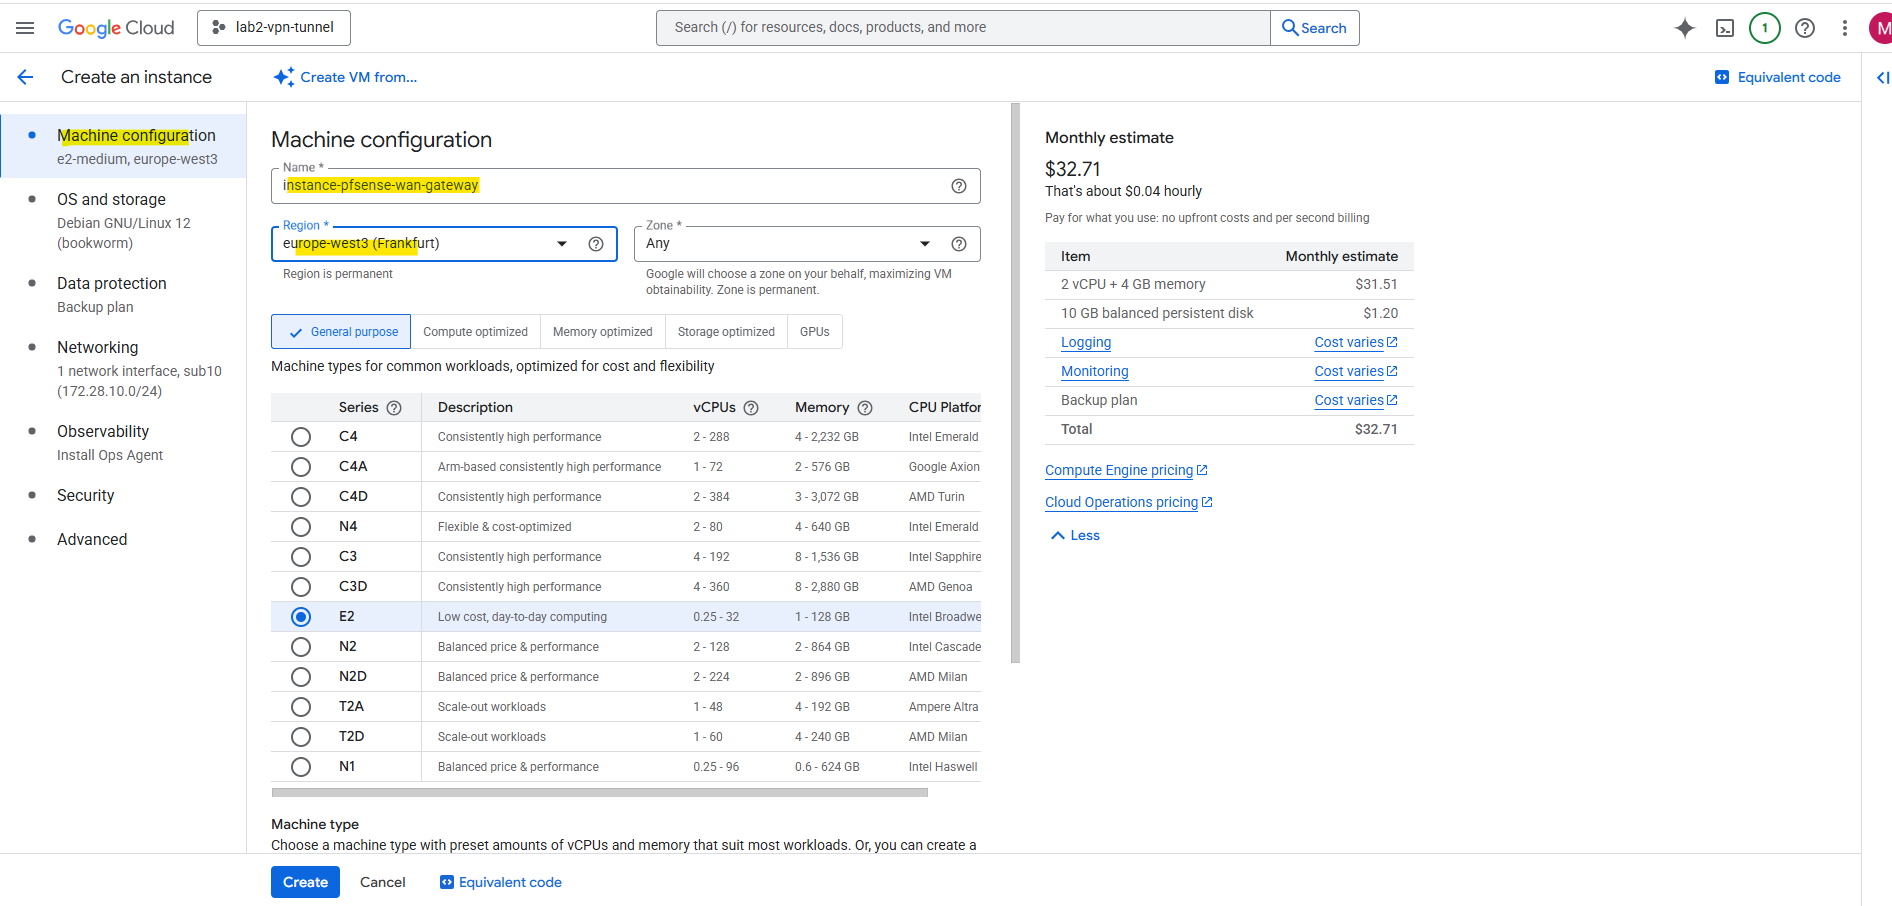Open the notifications indicator badge
Image resolution: width=1892 pixels, height=906 pixels.
click(1765, 28)
